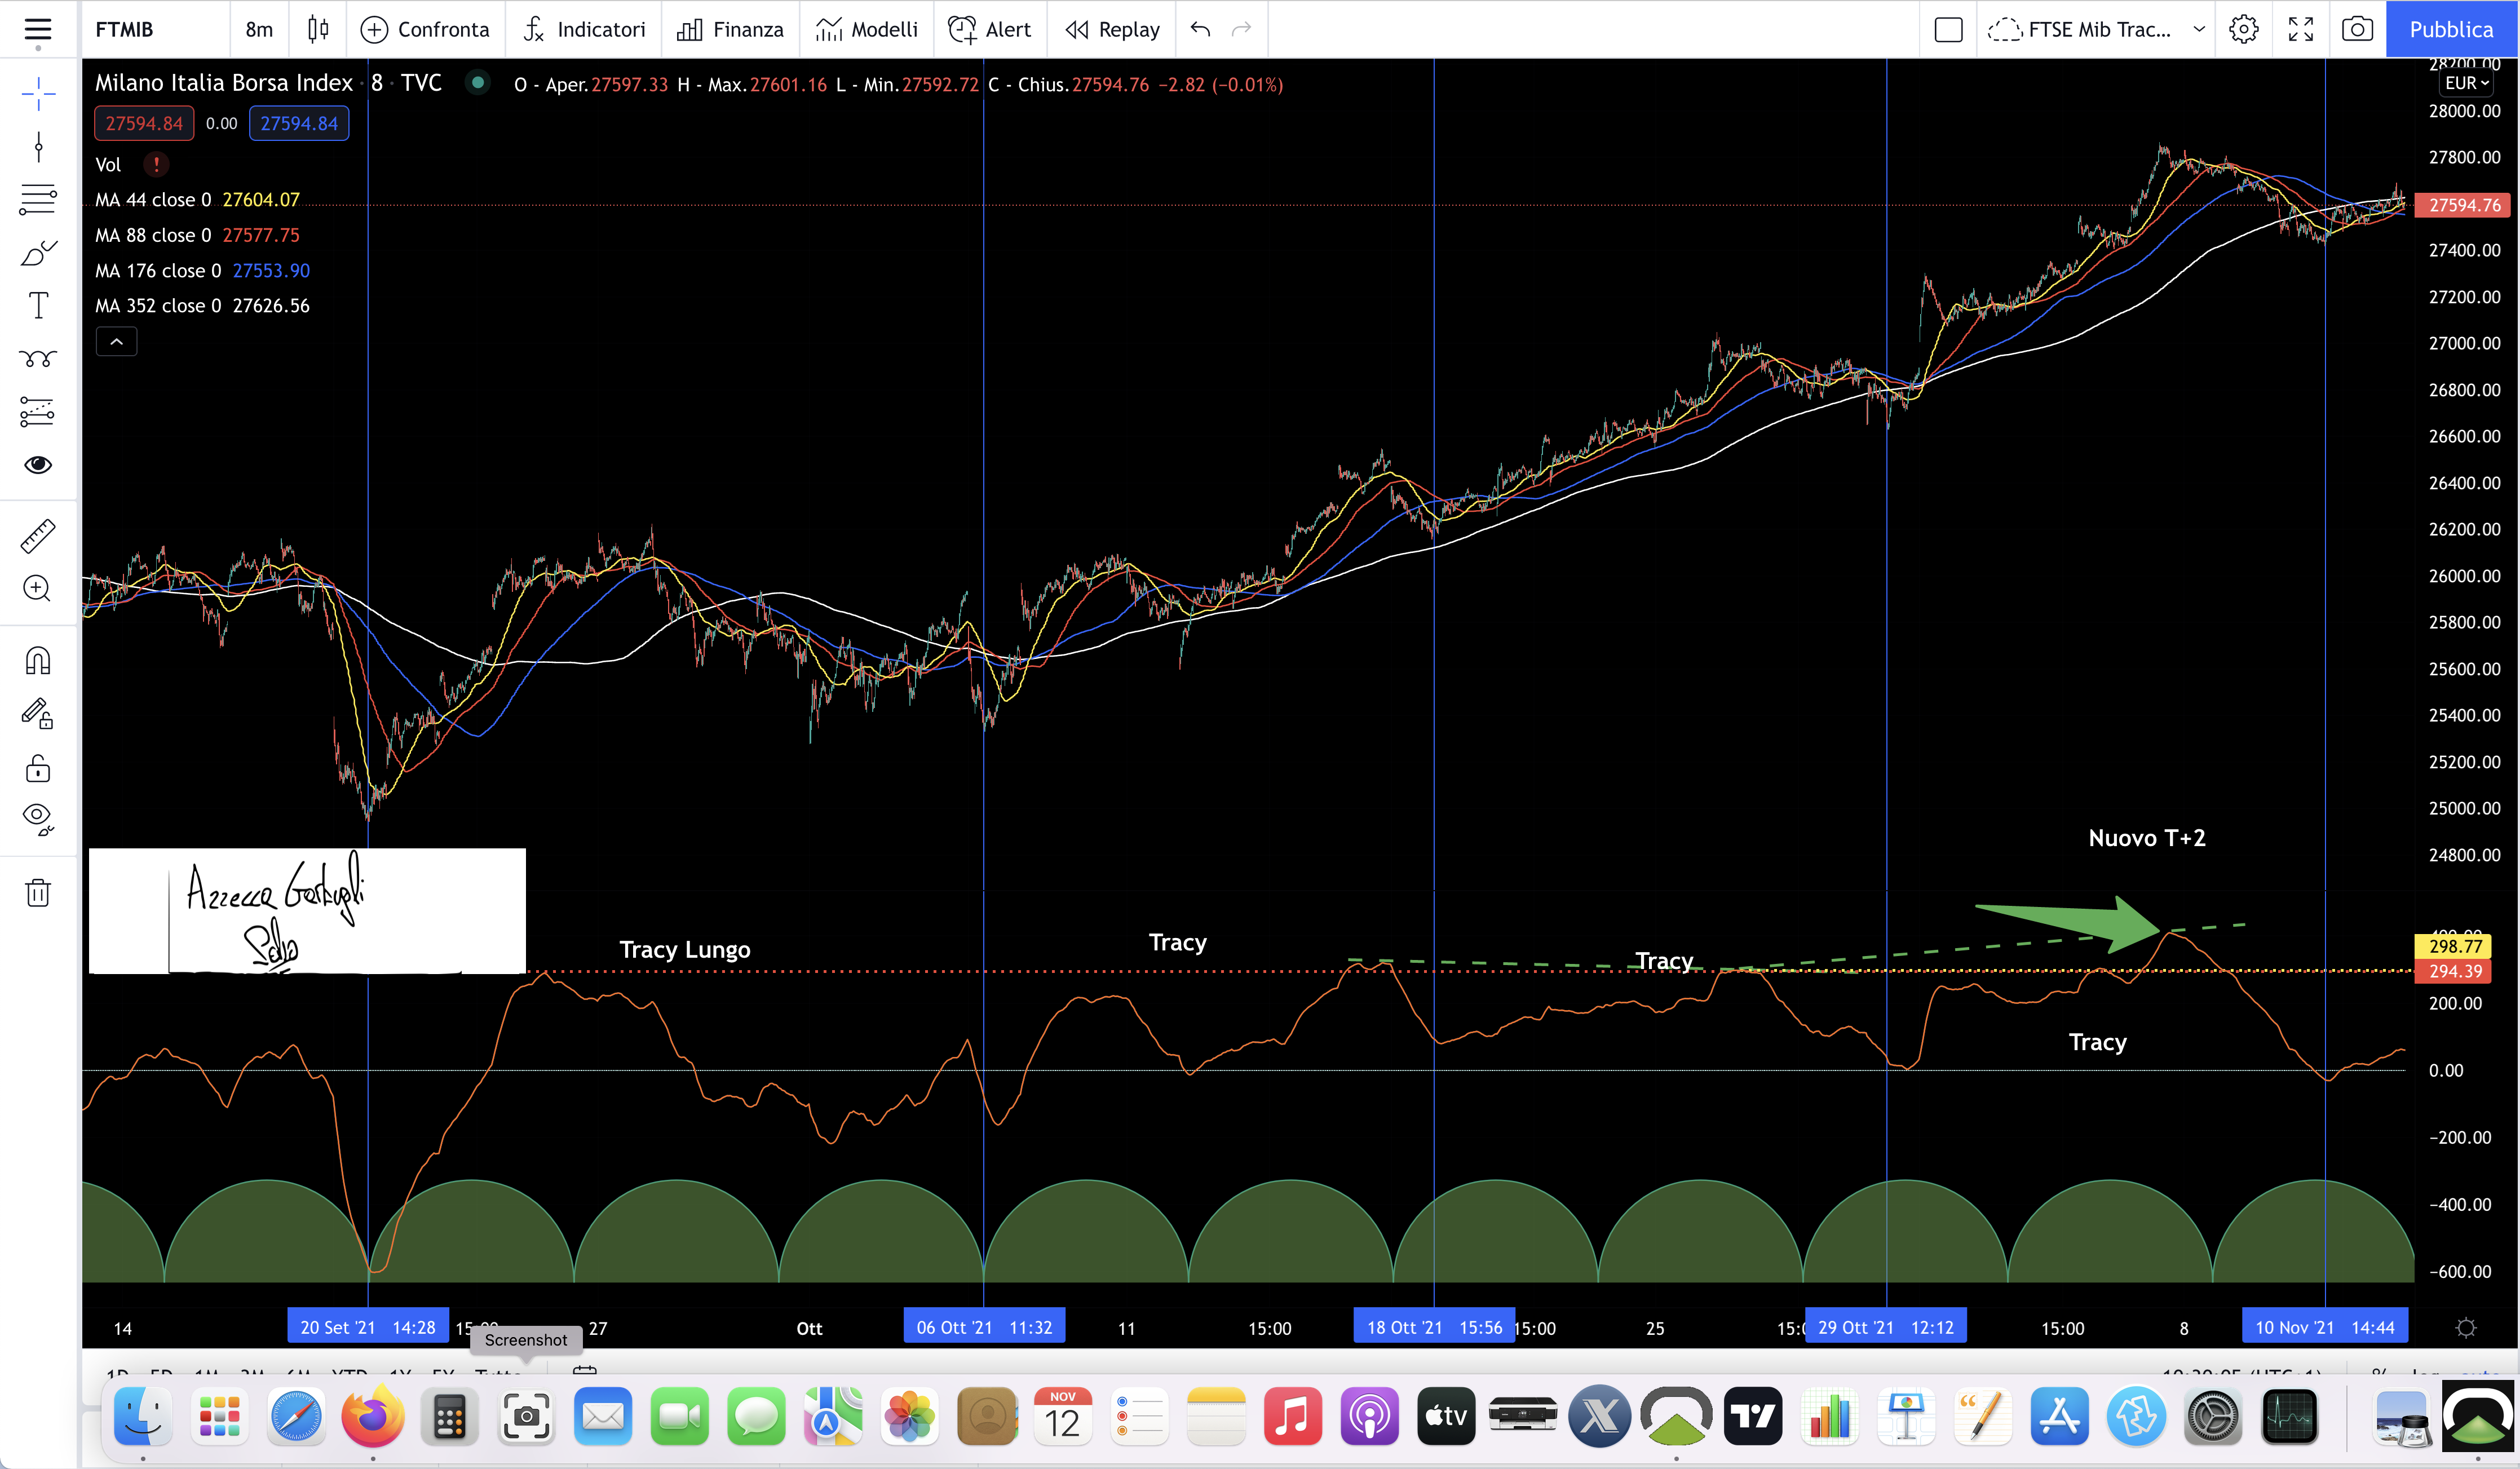Open the EUR currency dropdown

coord(2467,84)
